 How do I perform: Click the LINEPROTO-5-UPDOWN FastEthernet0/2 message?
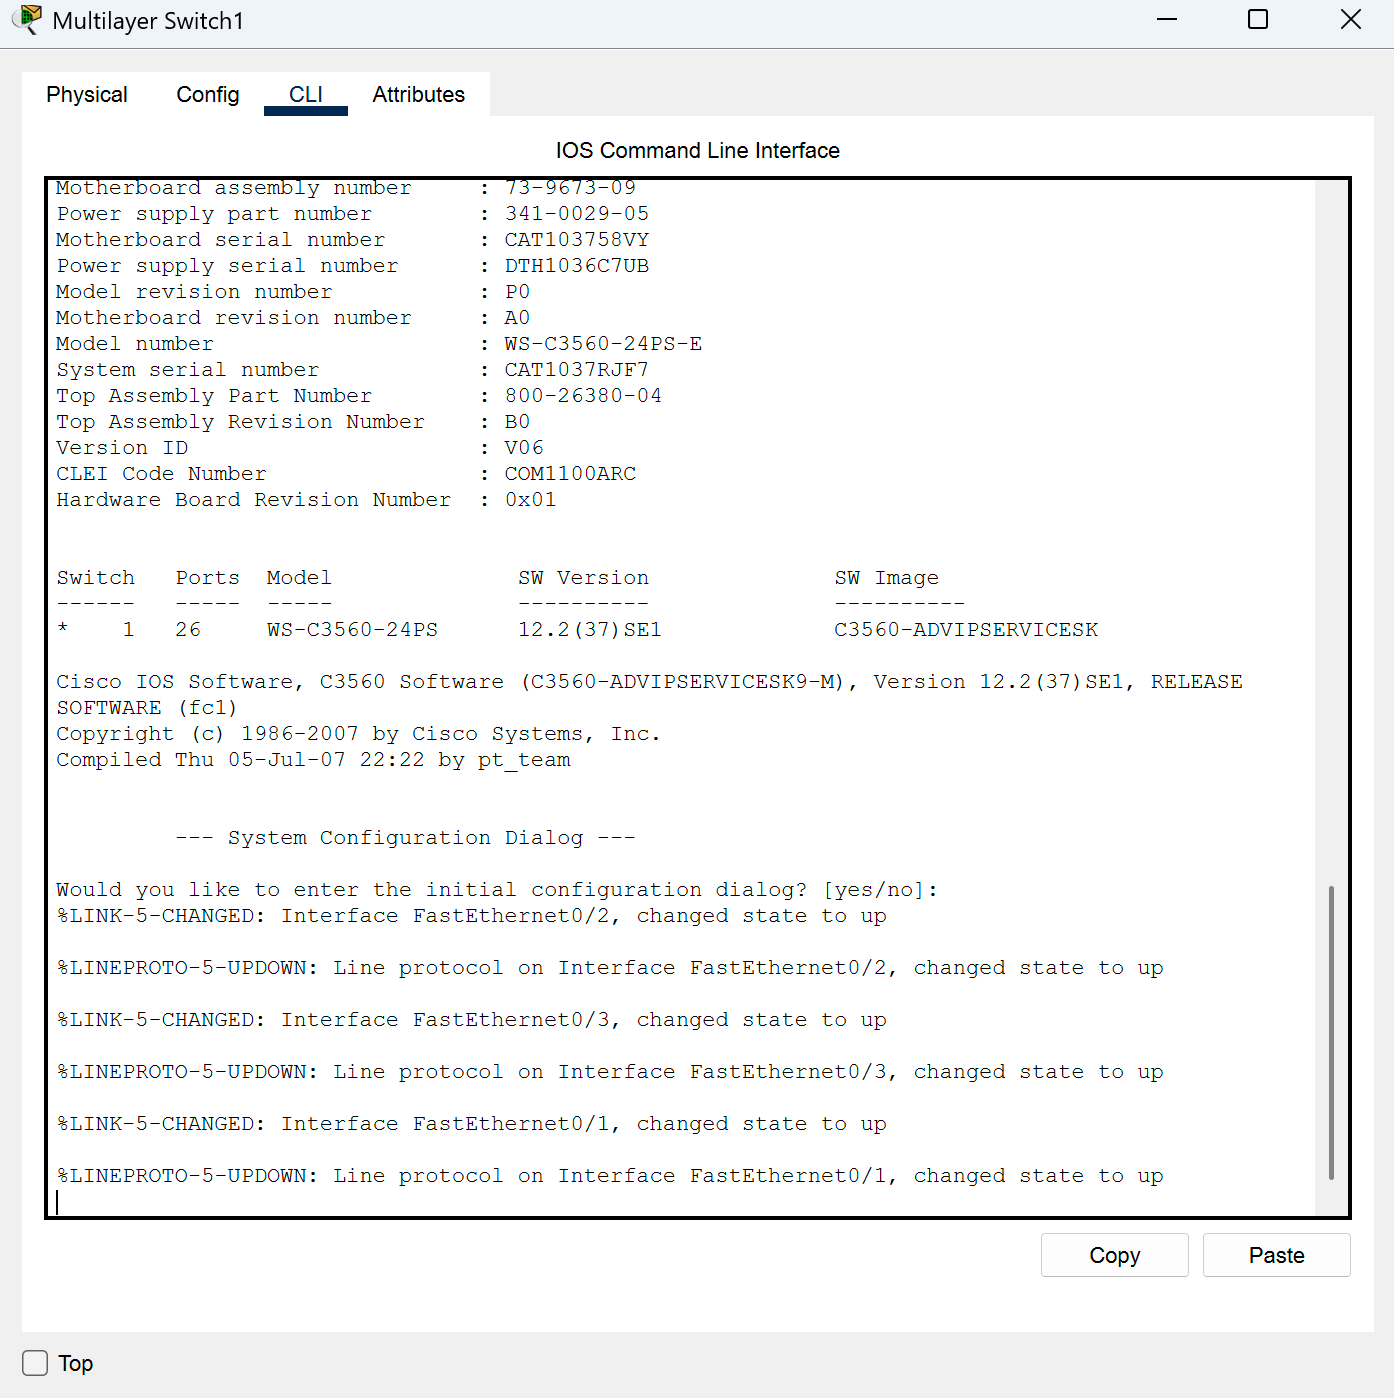(x=610, y=968)
